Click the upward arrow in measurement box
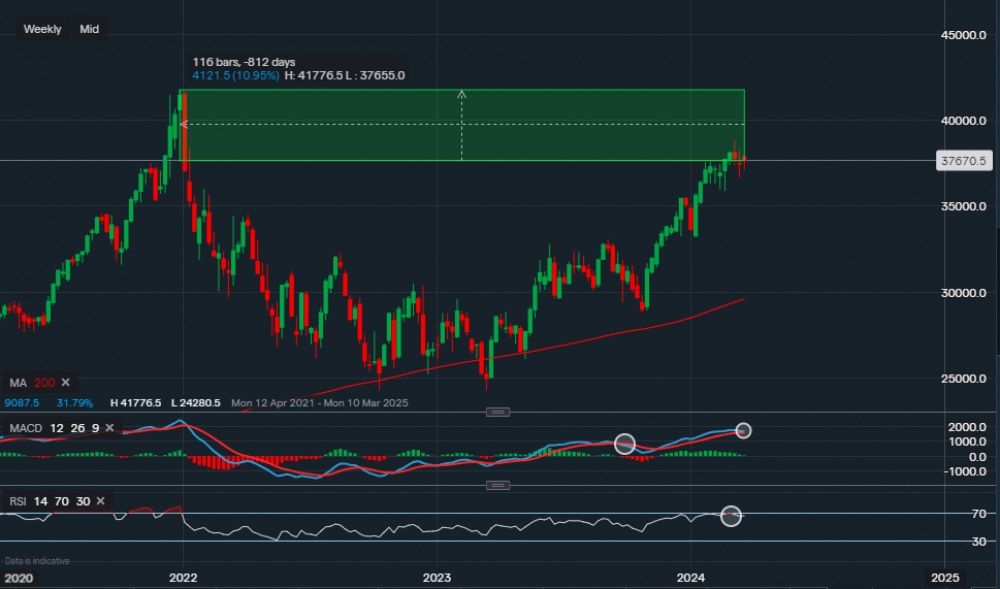 click(x=461, y=95)
